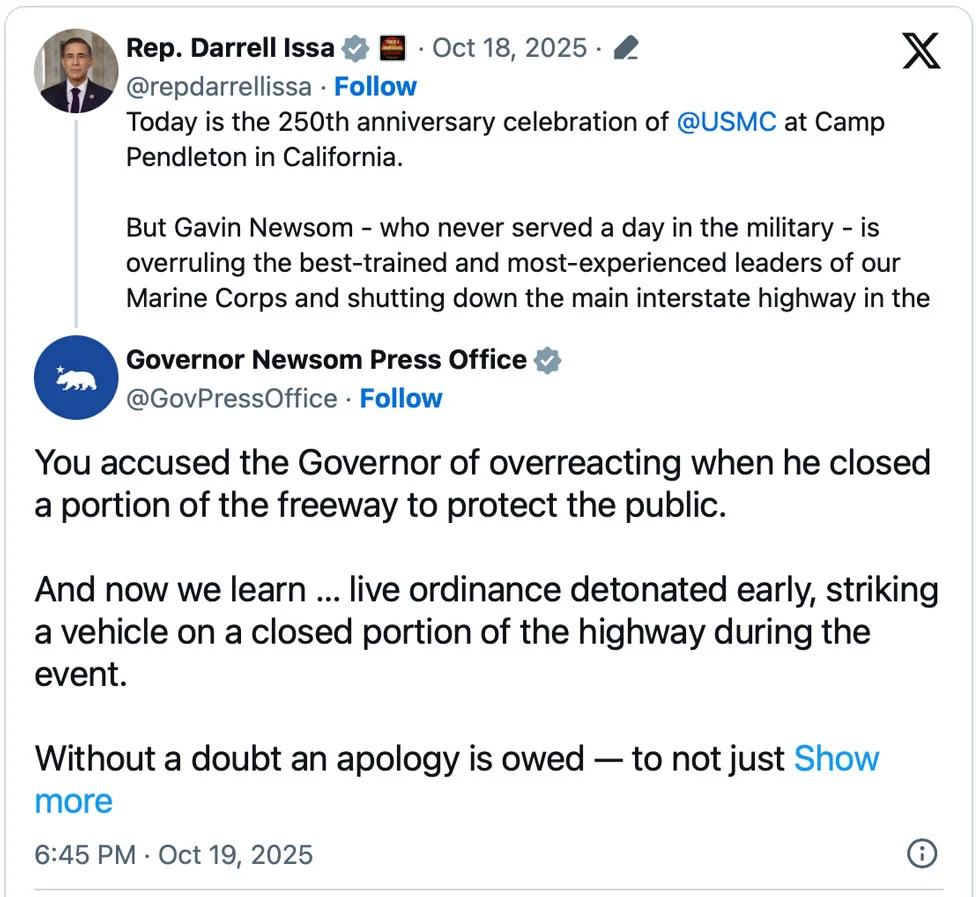Image resolution: width=980 pixels, height=897 pixels.
Task: Open the info circle icon at bottom right
Action: (921, 854)
